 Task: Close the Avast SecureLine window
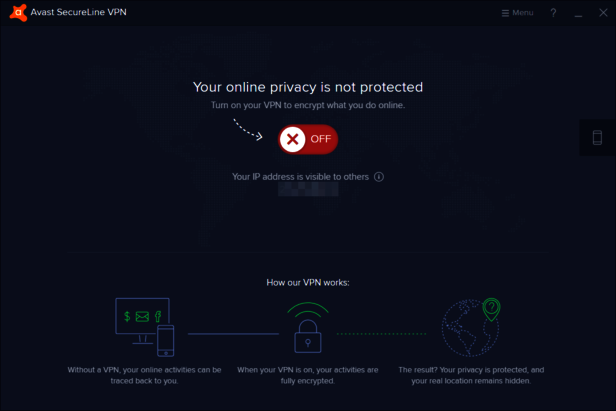tap(602, 13)
